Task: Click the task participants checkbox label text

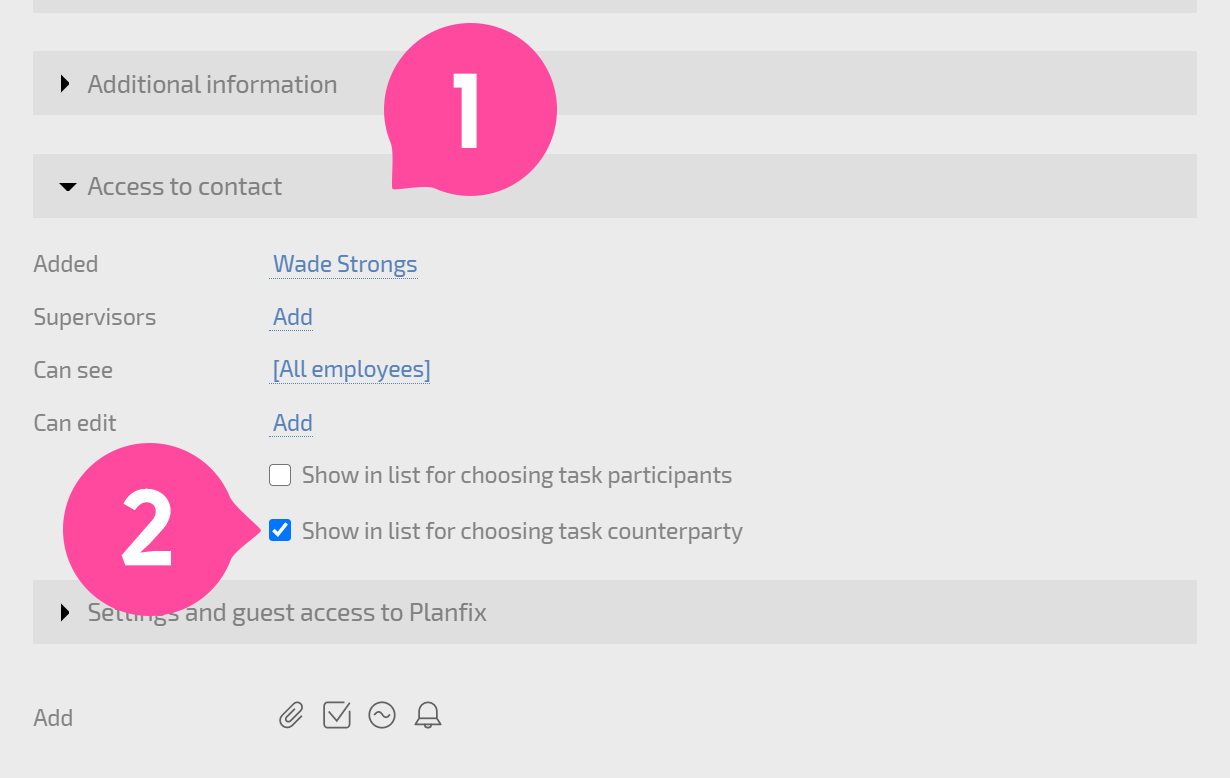Action: pos(517,475)
